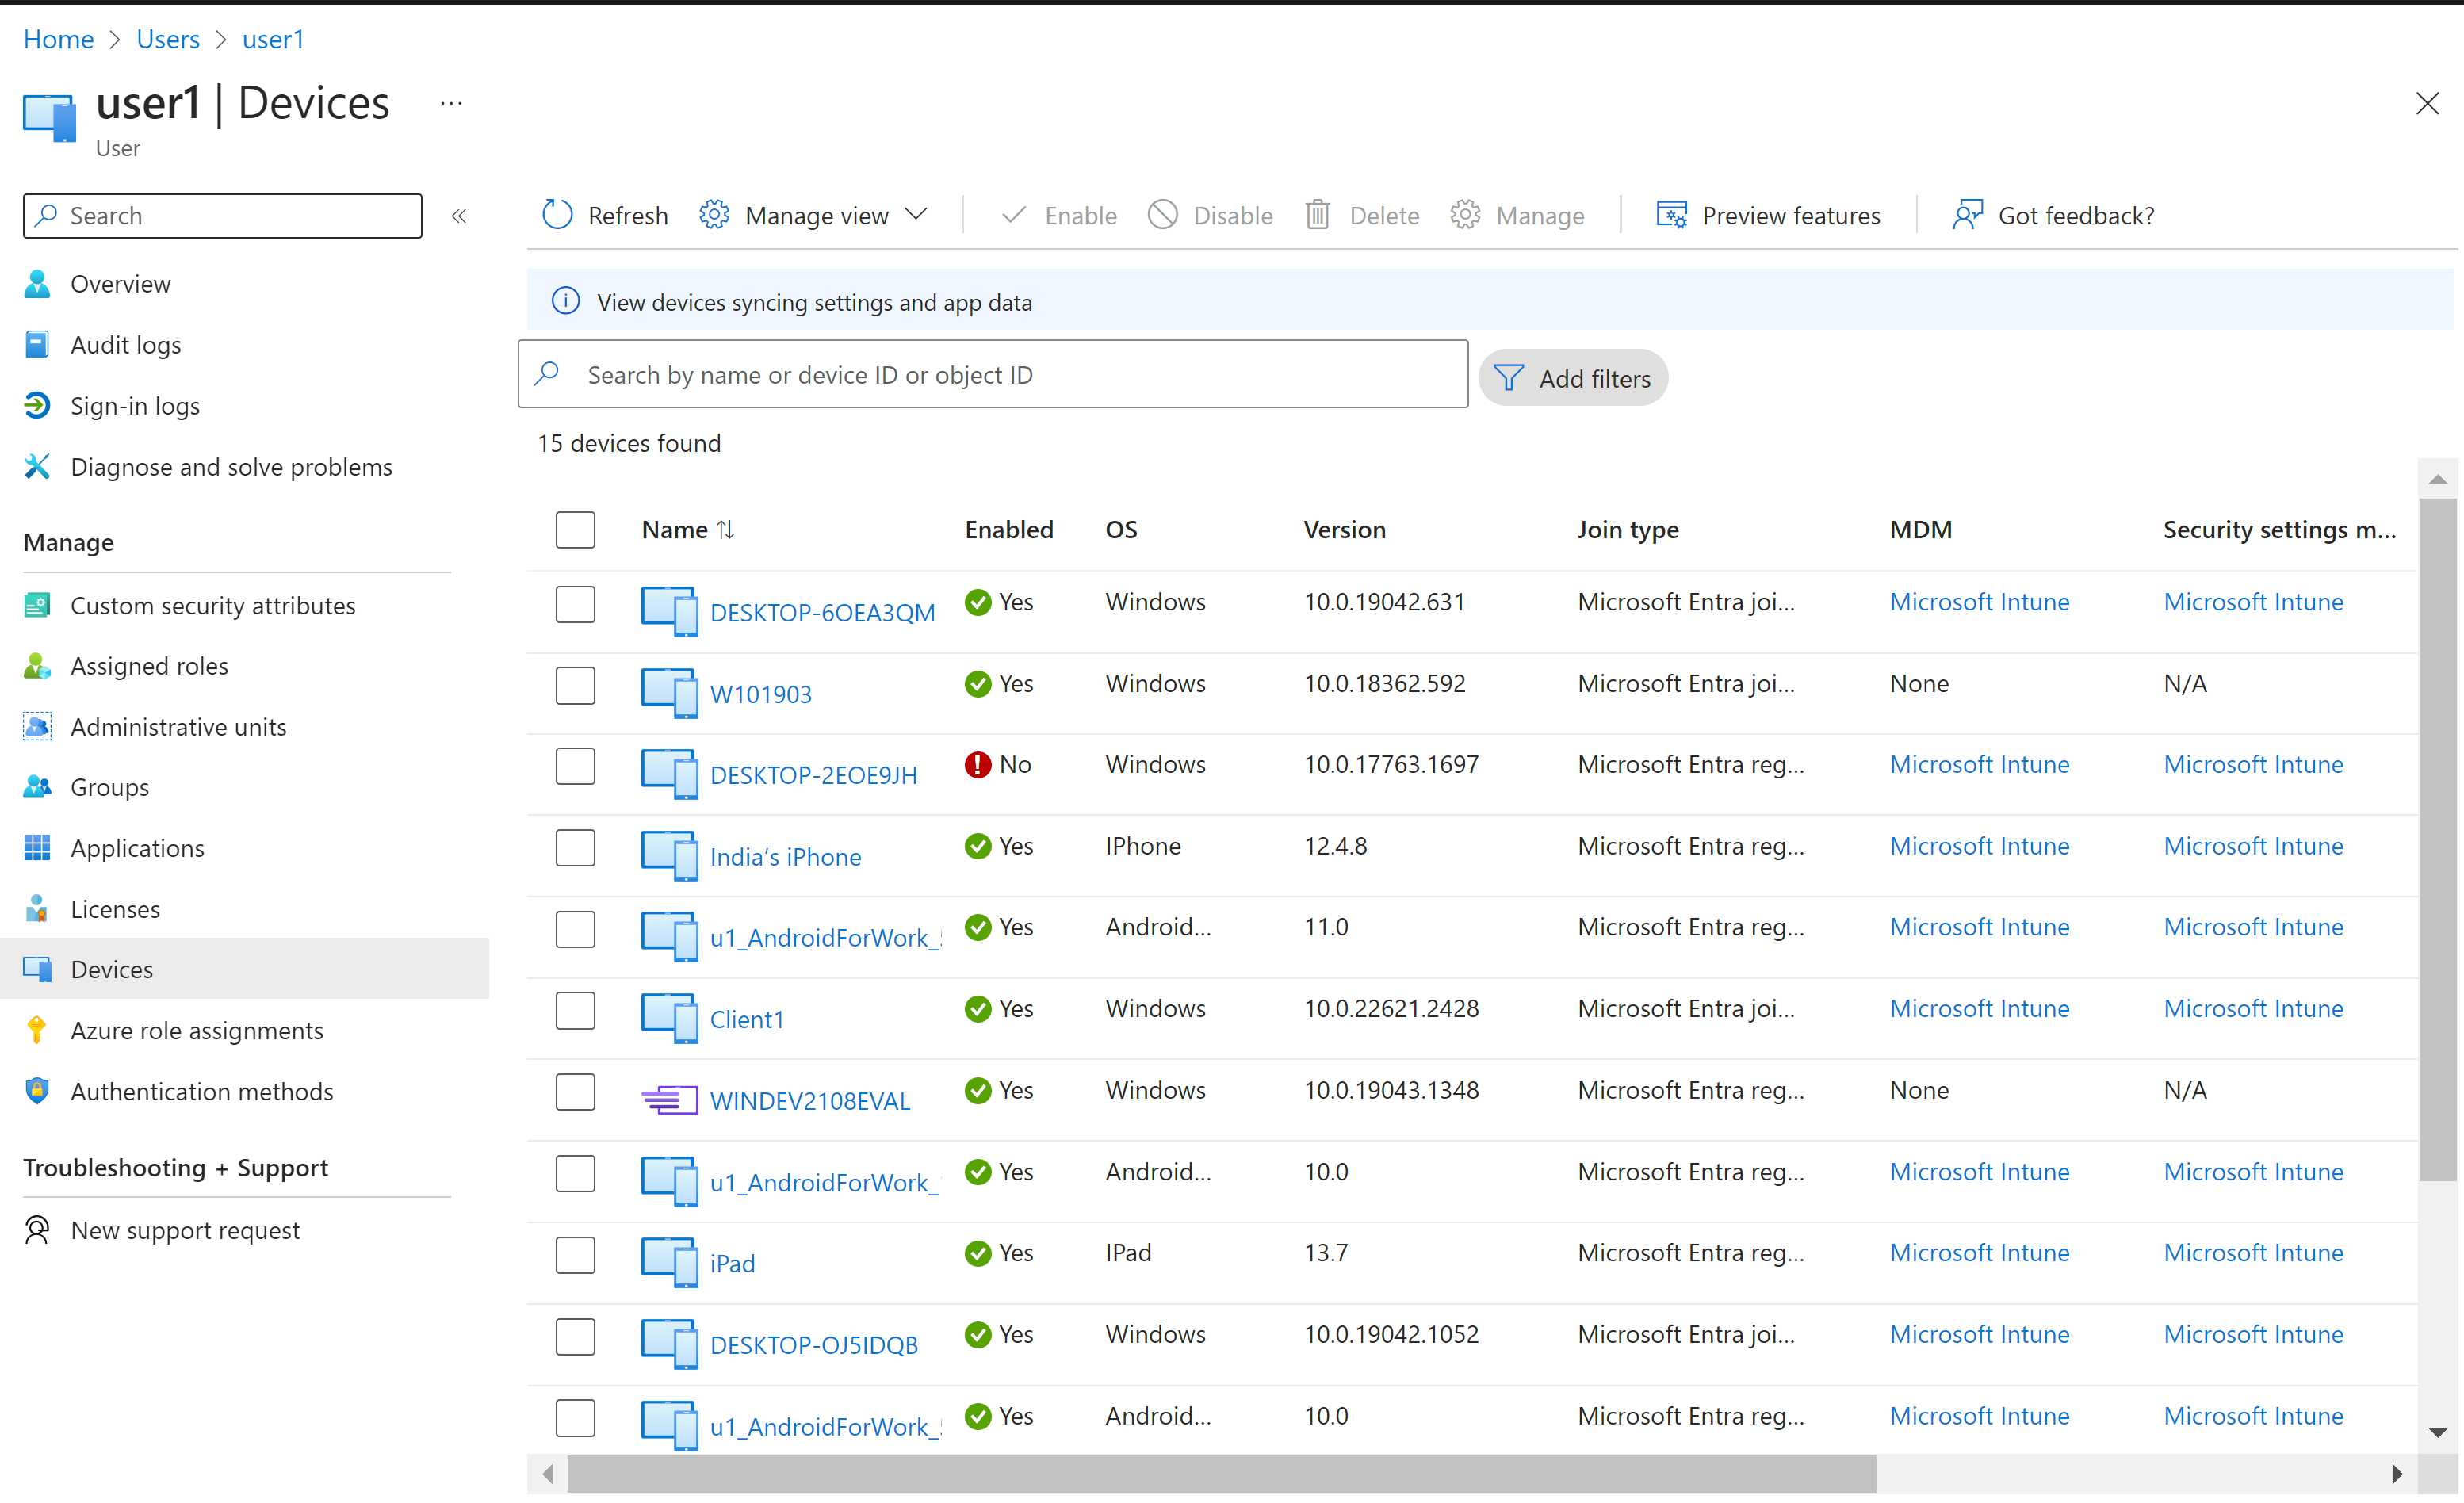Click the Add filters button
2464x1503 pixels.
pos(1573,378)
